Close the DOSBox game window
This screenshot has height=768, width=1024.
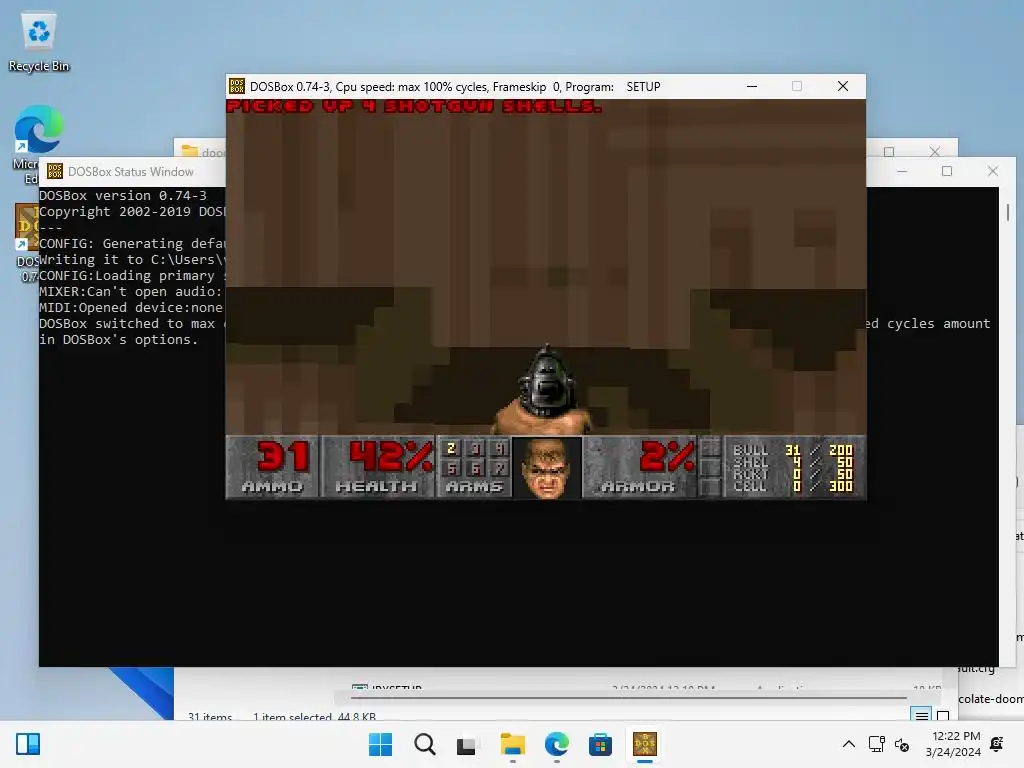click(x=843, y=86)
